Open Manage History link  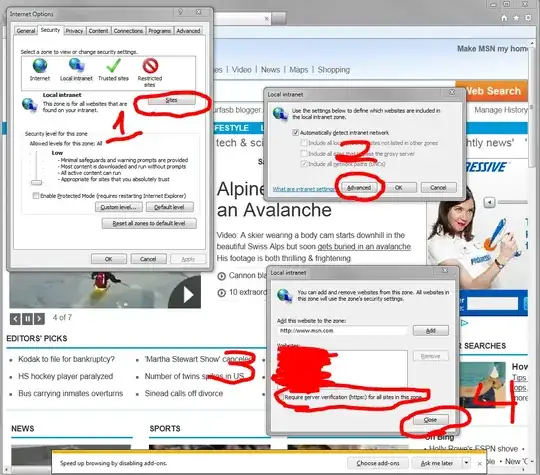pyautogui.click(x=501, y=110)
